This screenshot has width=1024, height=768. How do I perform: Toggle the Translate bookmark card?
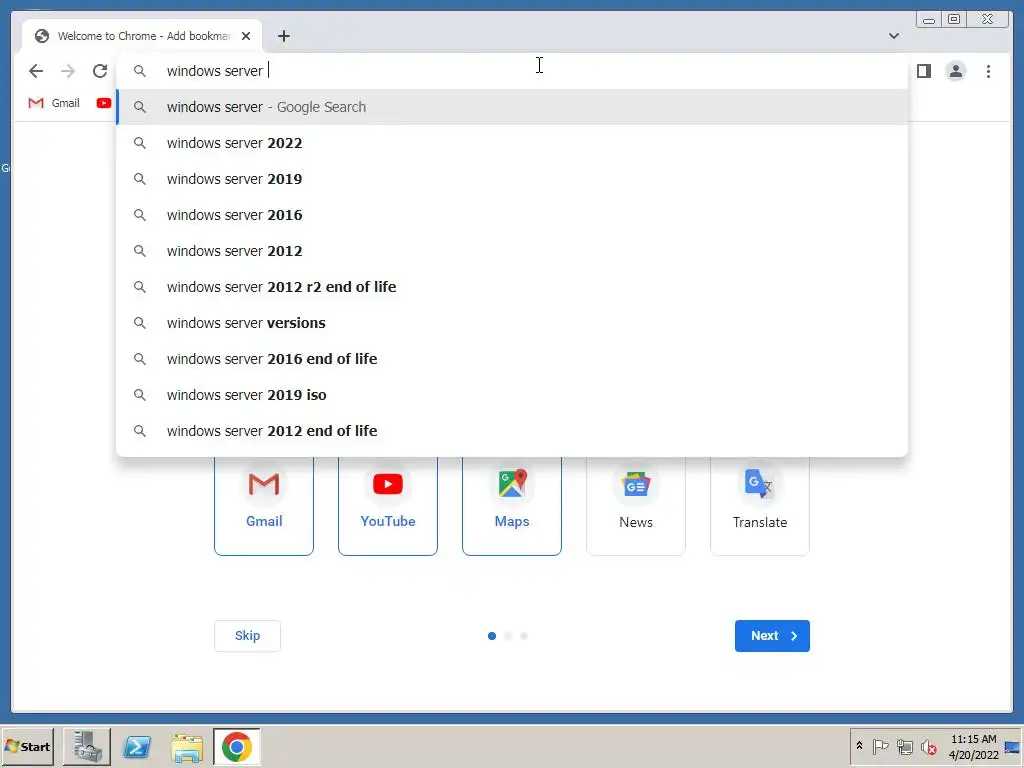point(760,506)
